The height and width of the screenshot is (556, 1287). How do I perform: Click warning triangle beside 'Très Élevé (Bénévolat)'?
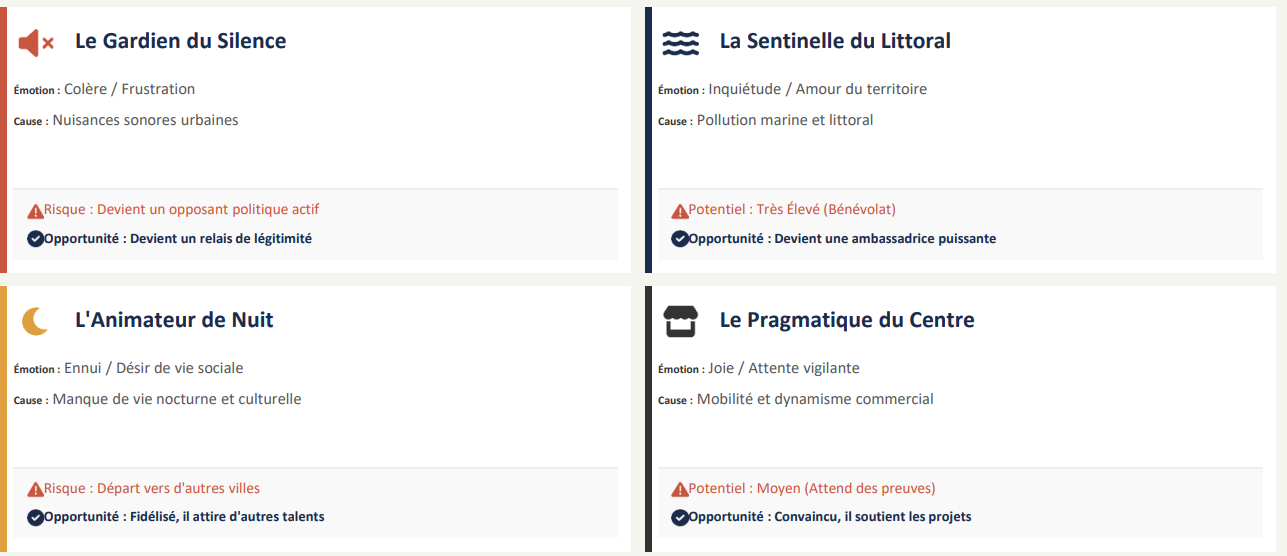click(680, 211)
